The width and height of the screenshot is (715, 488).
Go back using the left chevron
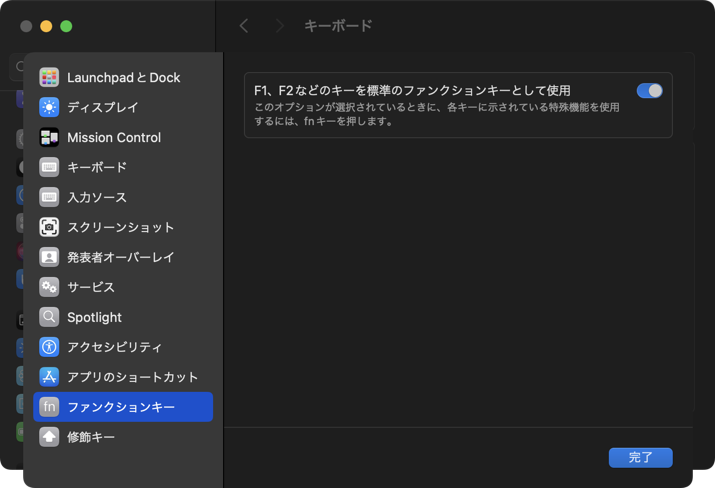(x=244, y=26)
